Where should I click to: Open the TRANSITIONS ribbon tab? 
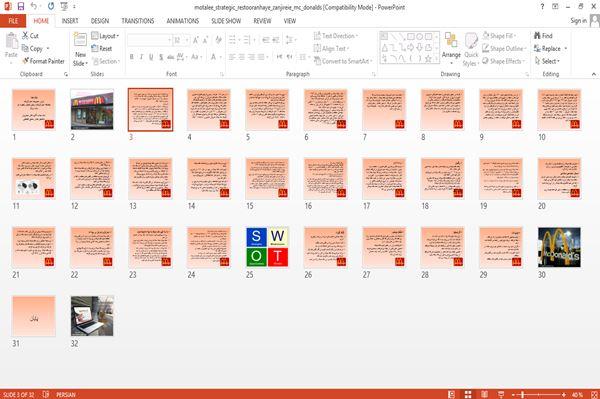click(138, 21)
